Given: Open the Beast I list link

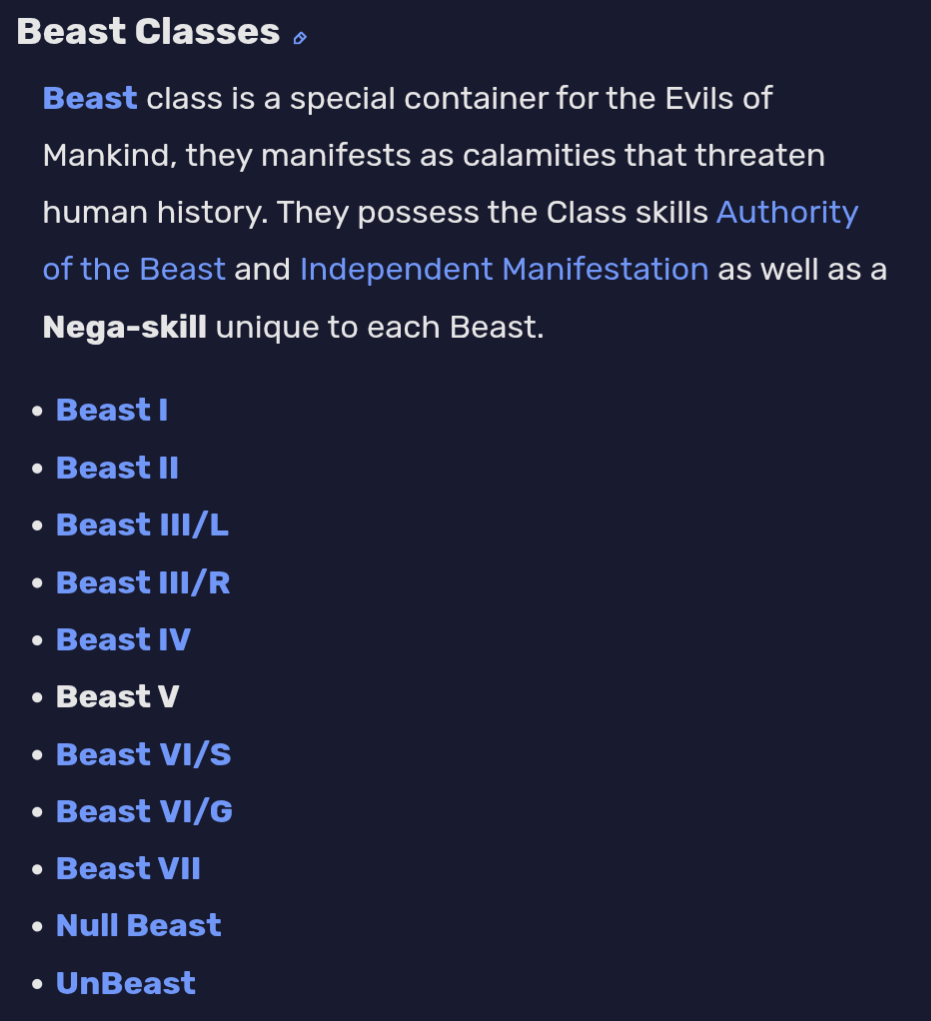Looking at the screenshot, I should coord(112,410).
